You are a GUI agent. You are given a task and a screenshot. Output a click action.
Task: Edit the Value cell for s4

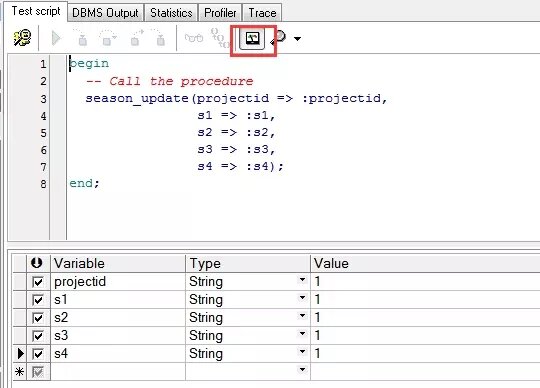coord(425,354)
